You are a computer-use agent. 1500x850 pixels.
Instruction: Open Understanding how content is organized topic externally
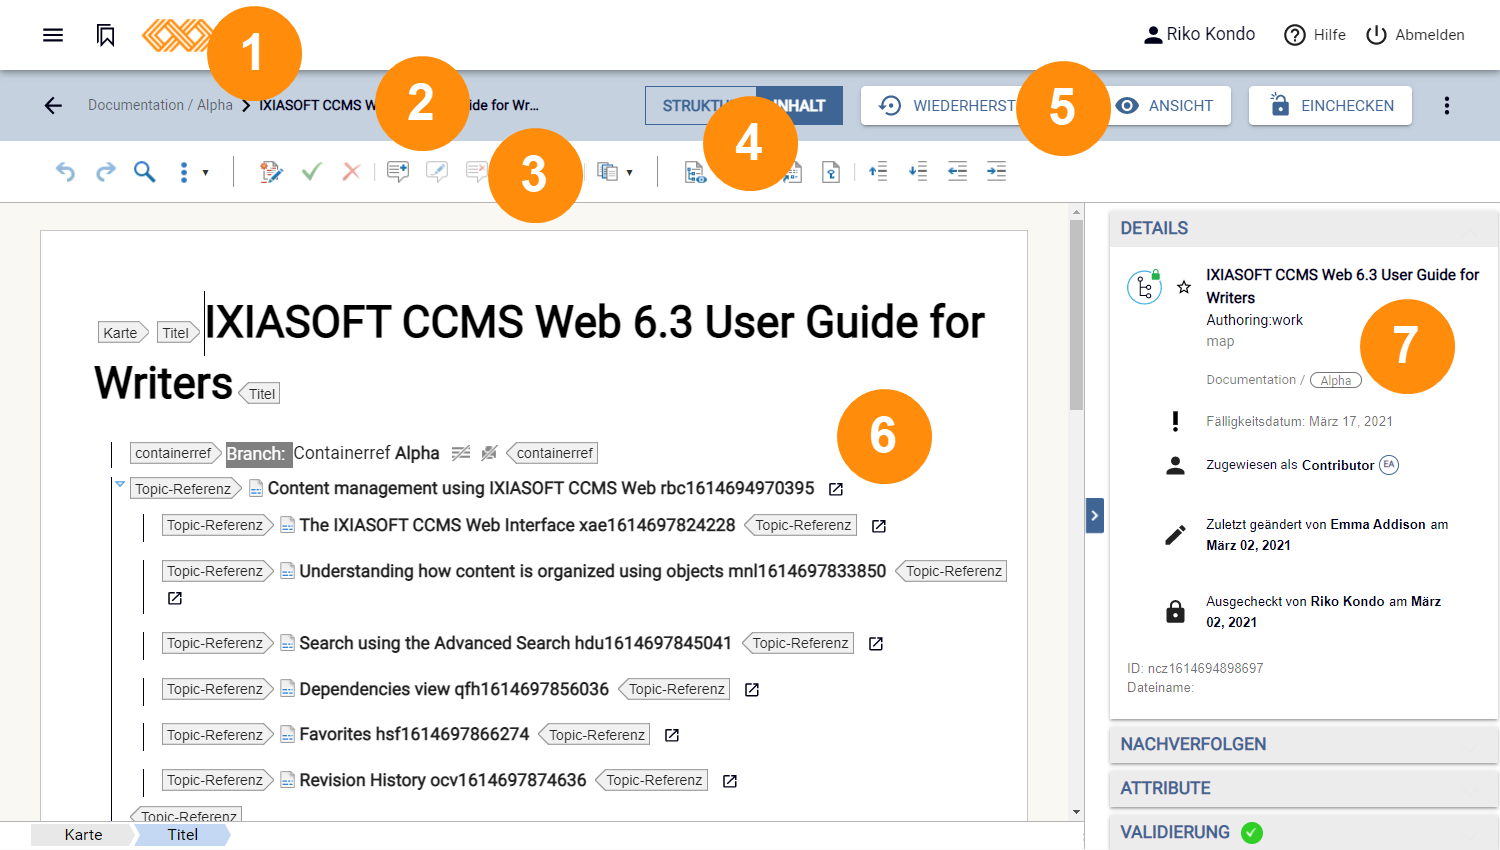(175, 598)
